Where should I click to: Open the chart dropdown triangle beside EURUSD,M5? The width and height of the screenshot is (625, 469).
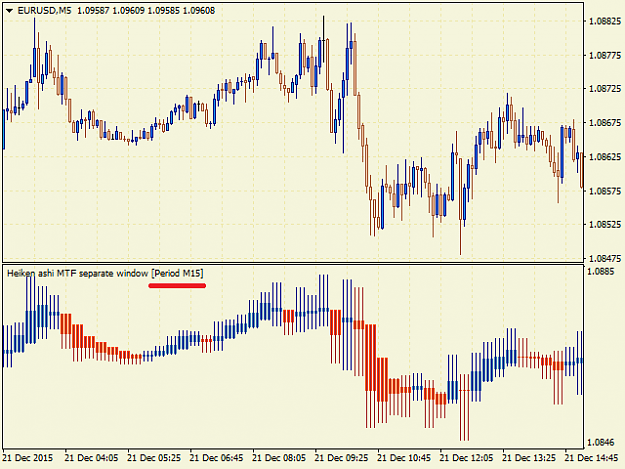click(x=10, y=11)
